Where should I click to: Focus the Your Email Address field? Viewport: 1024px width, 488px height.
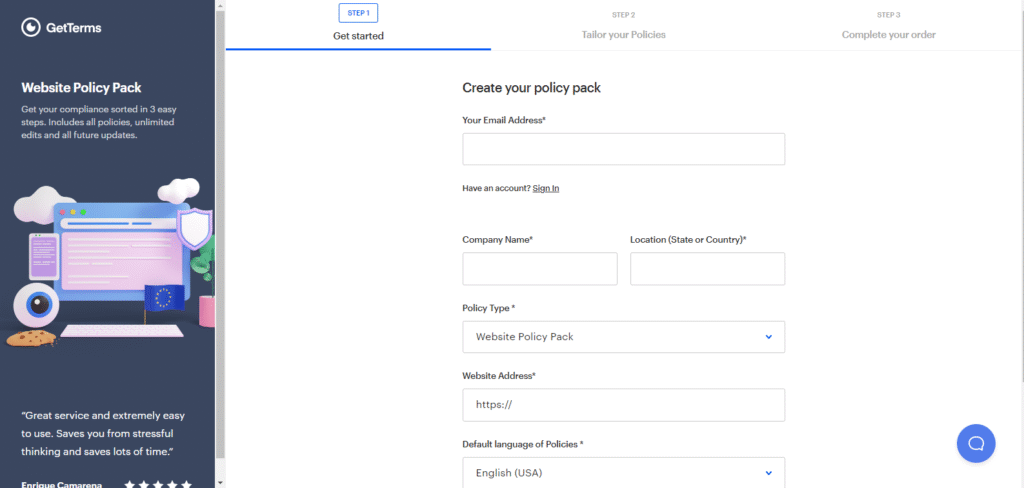pos(623,149)
